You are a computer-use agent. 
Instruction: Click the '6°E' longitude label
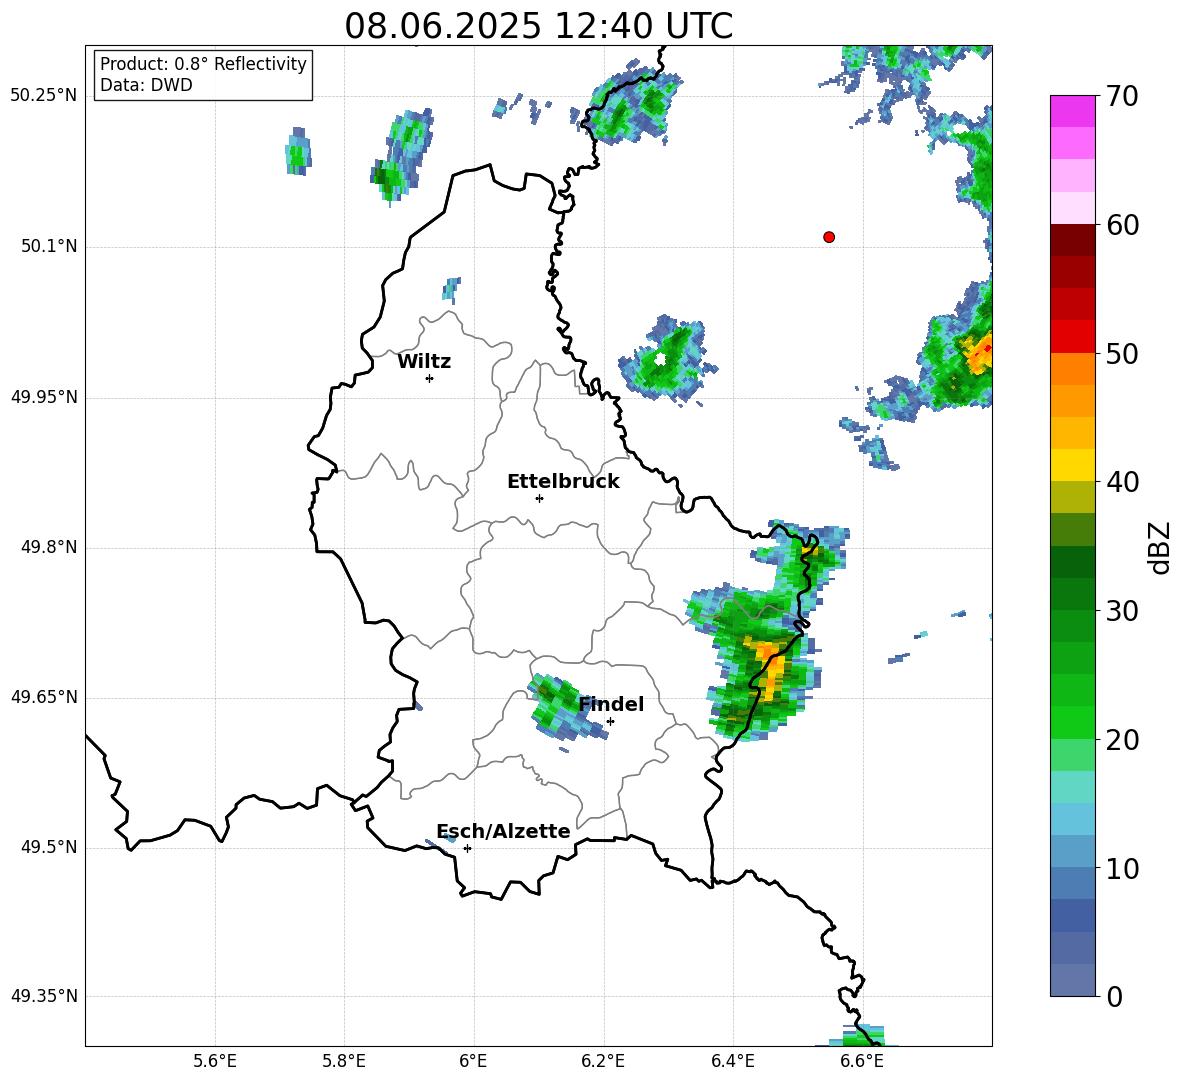473,1061
